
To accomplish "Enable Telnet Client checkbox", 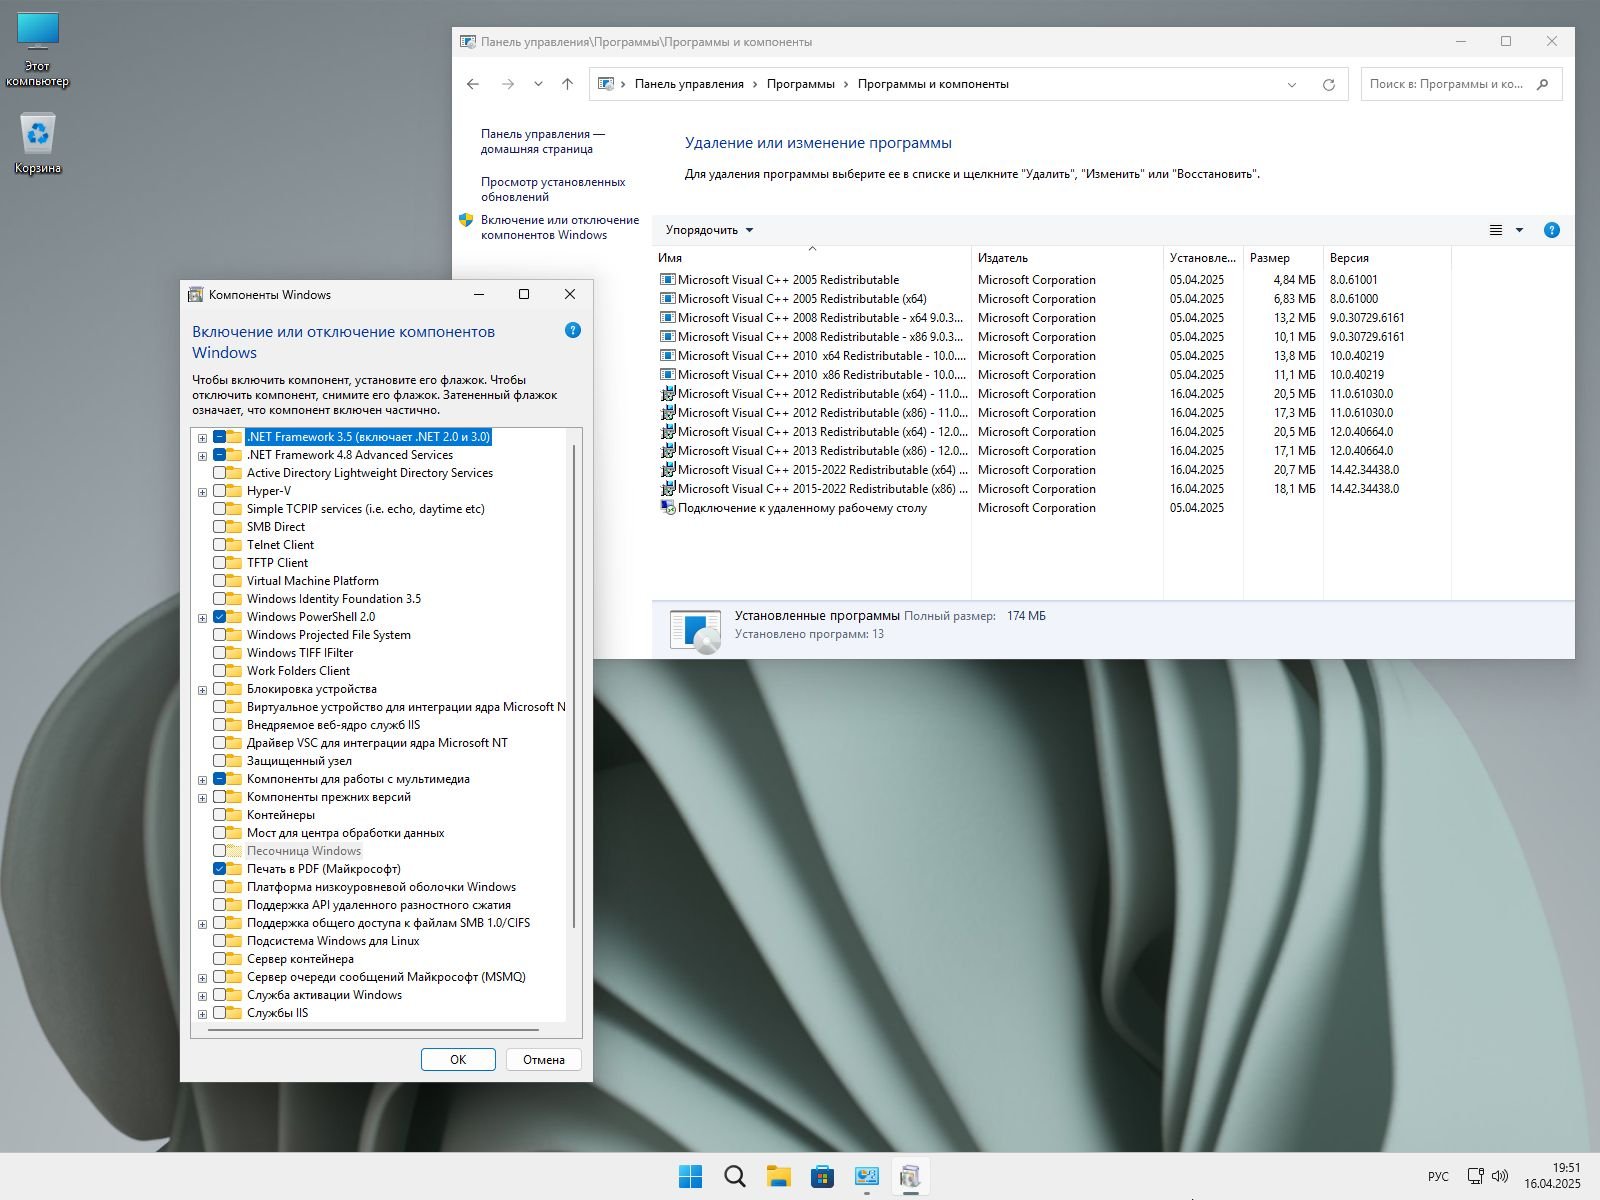I will (219, 545).
